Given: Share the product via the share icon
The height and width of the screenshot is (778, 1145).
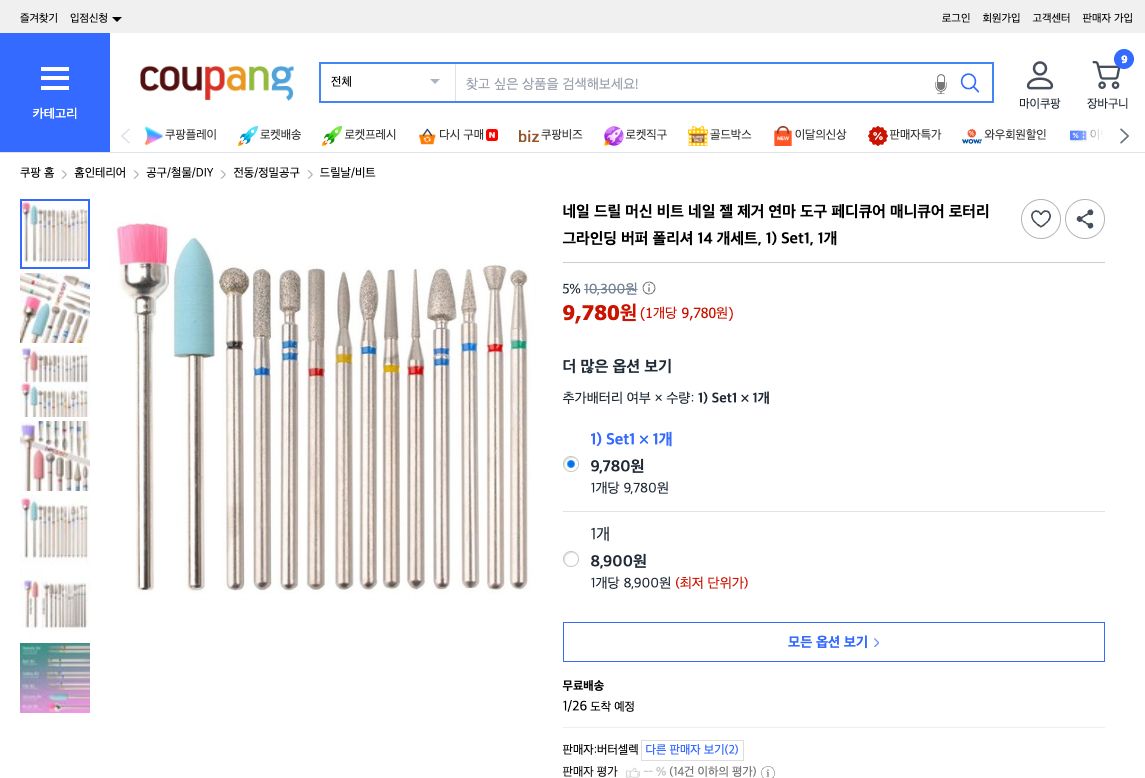Looking at the screenshot, I should click(x=1085, y=218).
